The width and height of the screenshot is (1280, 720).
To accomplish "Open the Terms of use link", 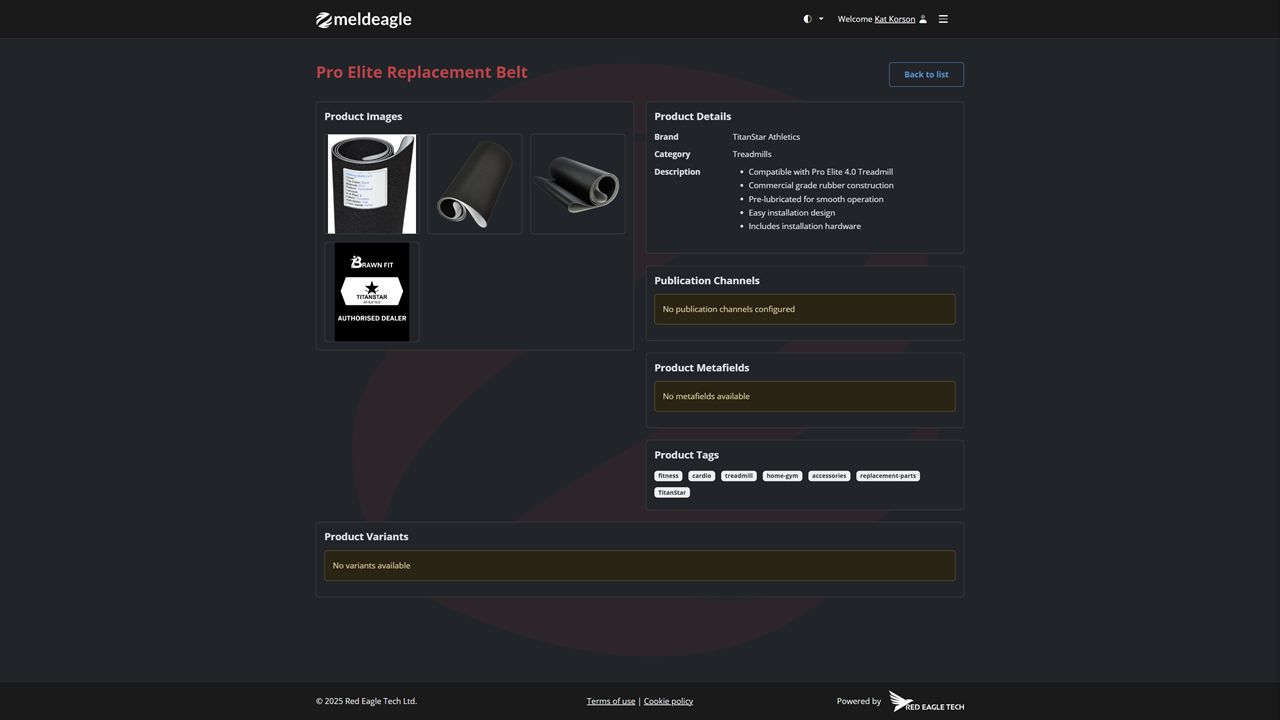I will point(611,701).
